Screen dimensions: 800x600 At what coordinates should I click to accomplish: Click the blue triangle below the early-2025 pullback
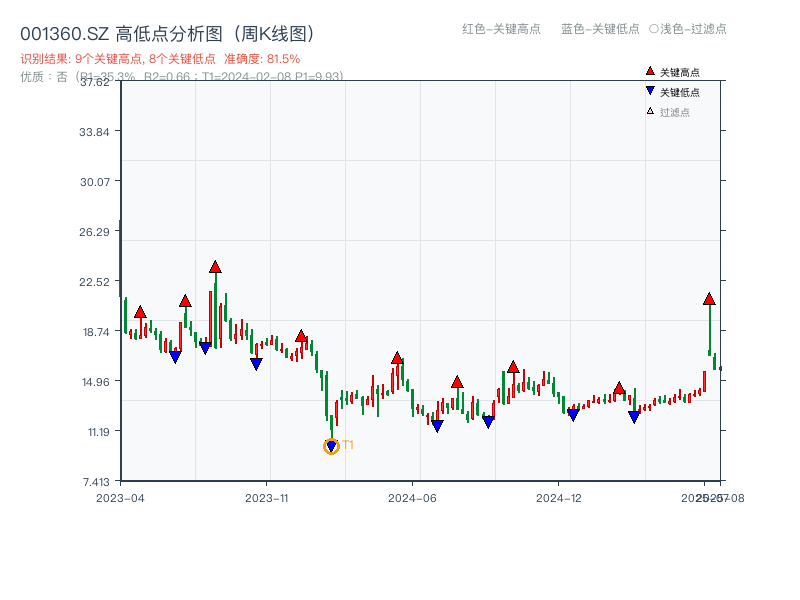[x=633, y=415]
